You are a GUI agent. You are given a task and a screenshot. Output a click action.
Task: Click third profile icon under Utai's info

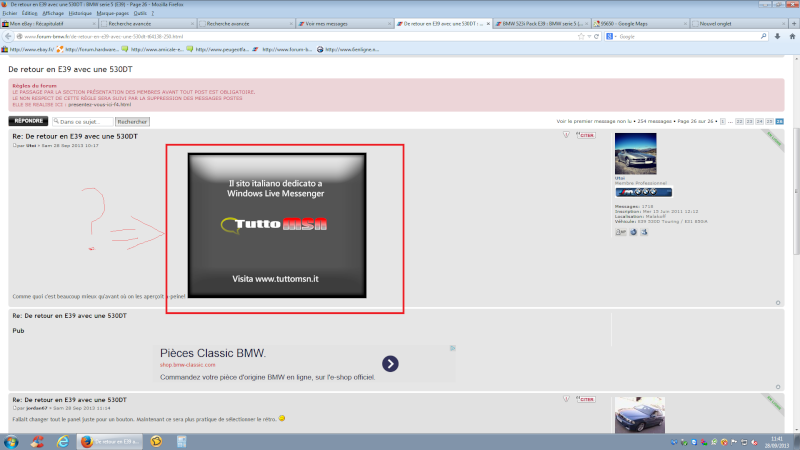(644, 232)
